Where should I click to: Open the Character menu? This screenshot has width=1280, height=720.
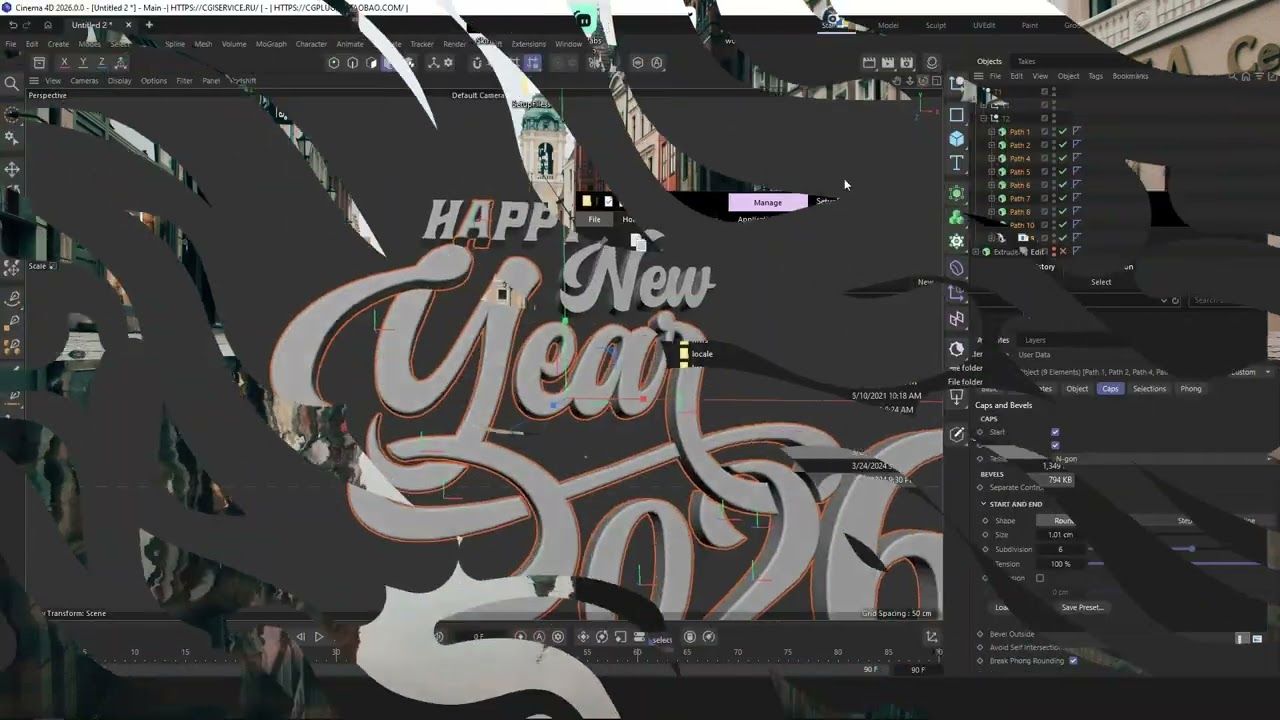[311, 44]
